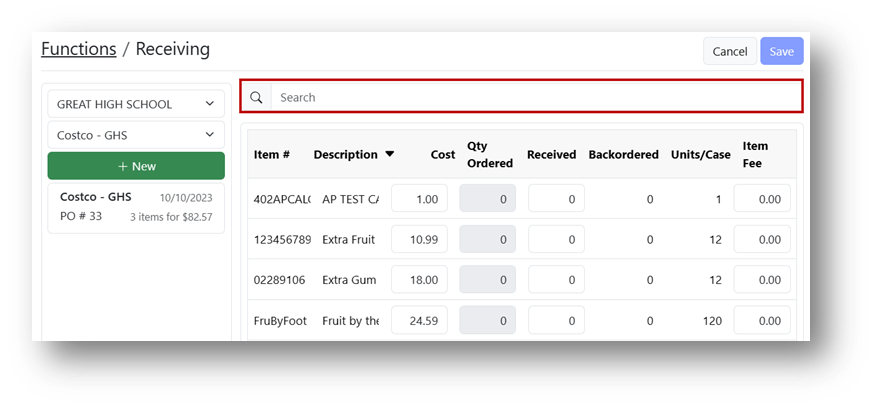Click the Item Fee column header
Screen dimensions: 875x406
coord(755,154)
